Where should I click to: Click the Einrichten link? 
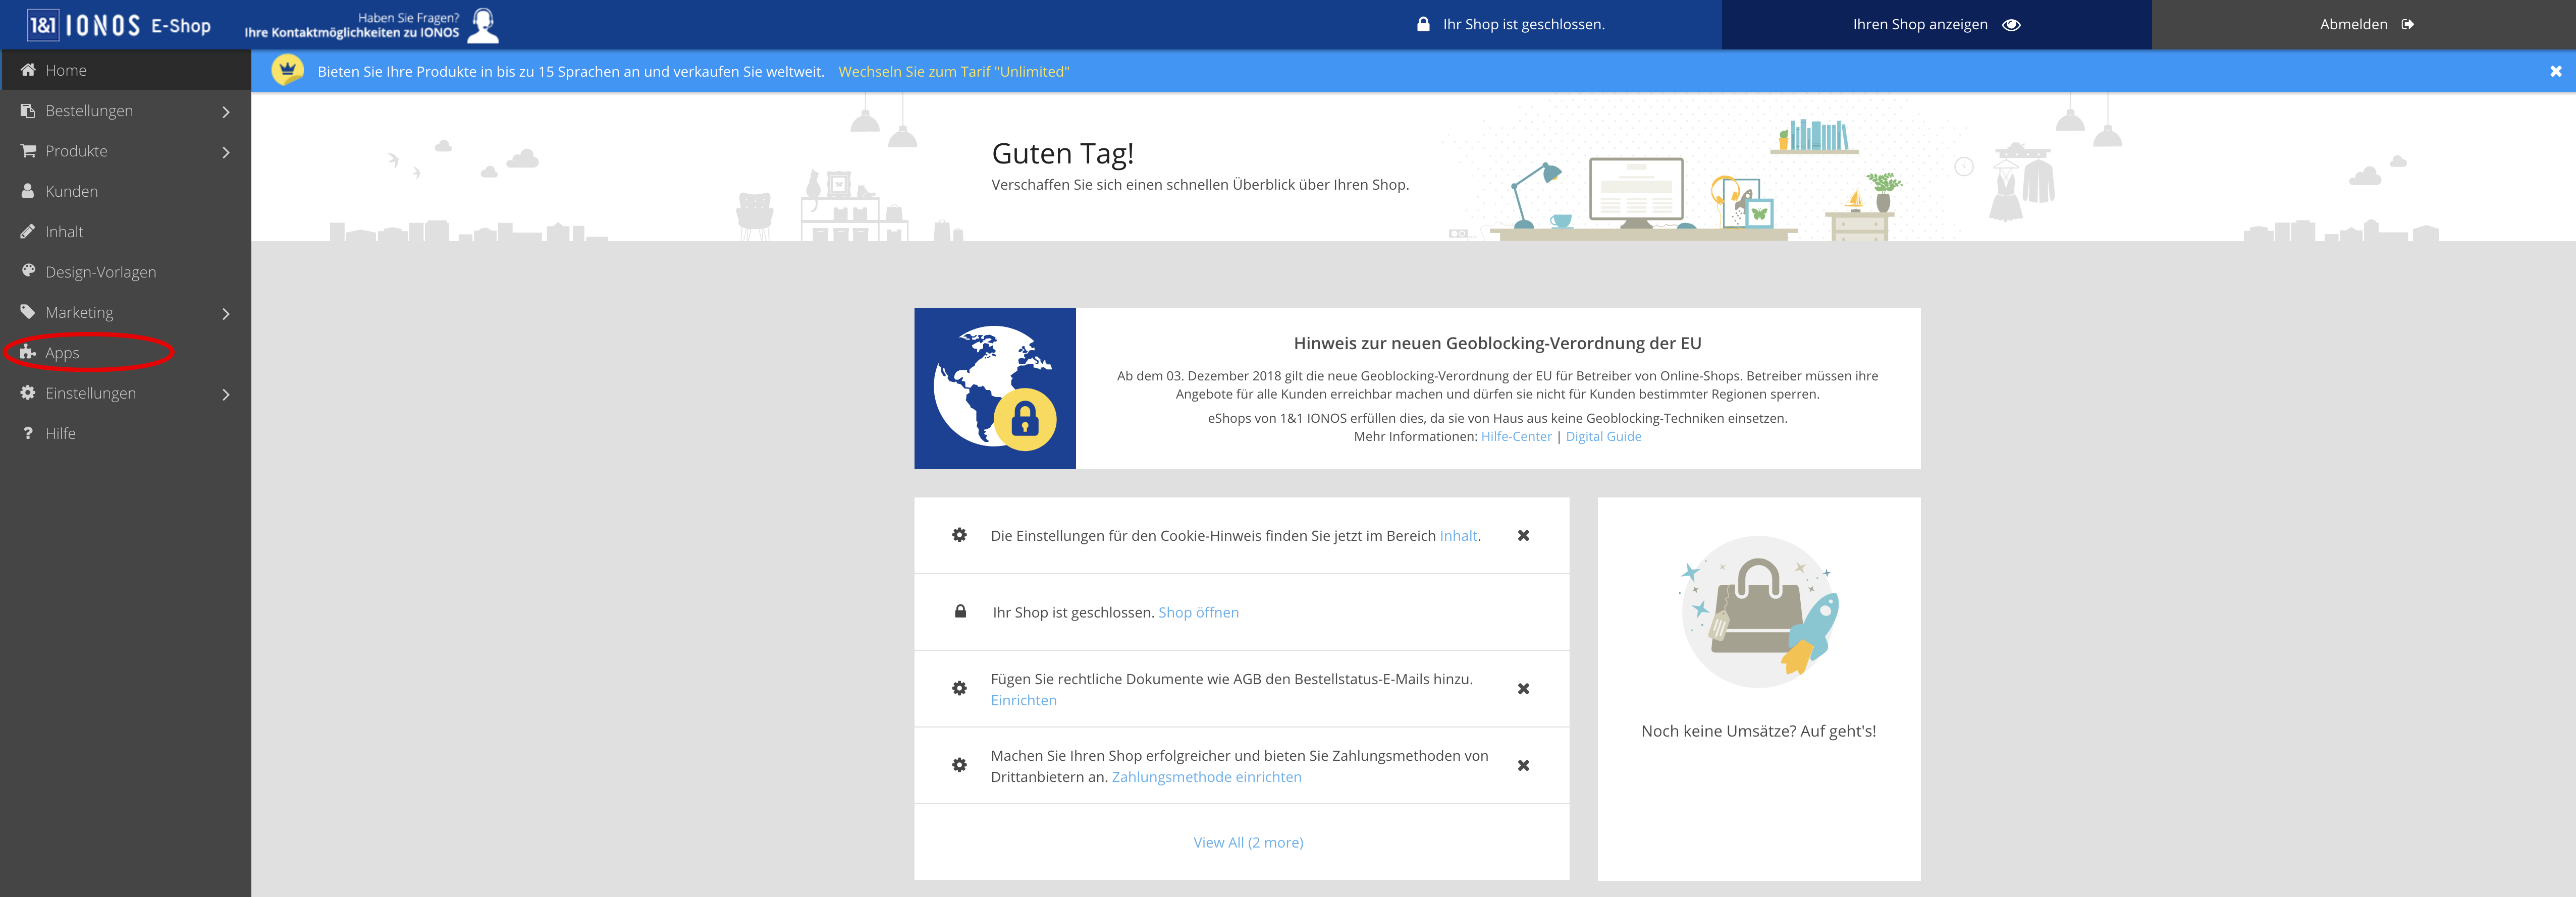point(1023,700)
